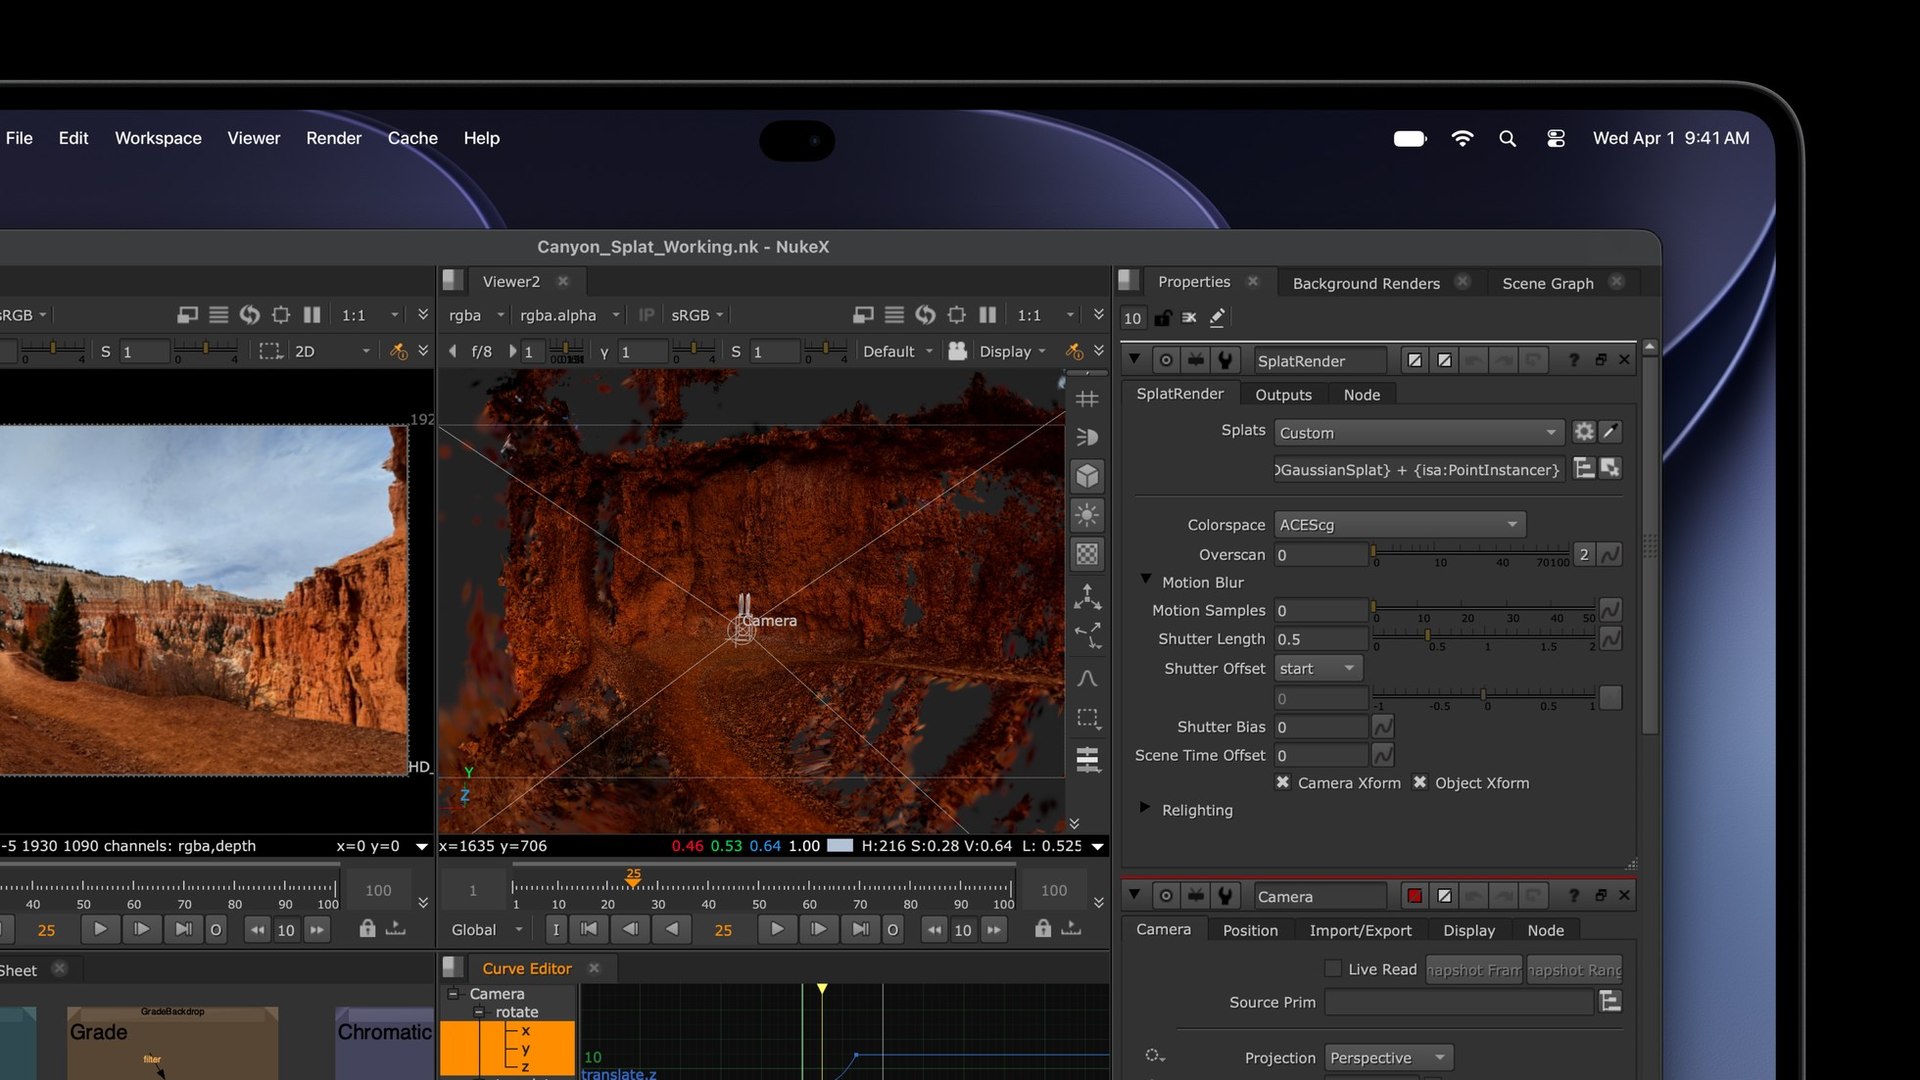Click the dashed selection rectangle icon in Viewer2 sidebar
This screenshot has height=1080, width=1920.
pos(1087,718)
